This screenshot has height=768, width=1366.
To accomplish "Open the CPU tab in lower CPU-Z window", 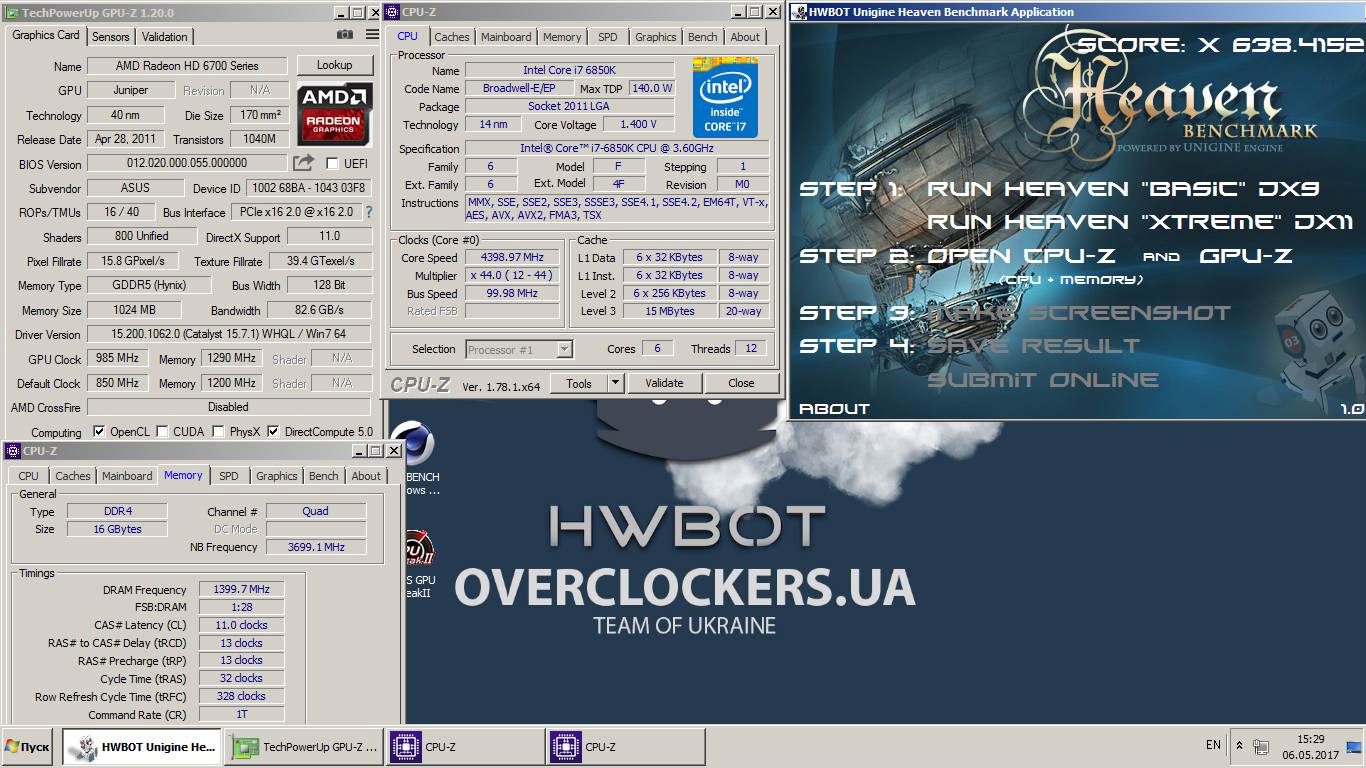I will (29, 476).
